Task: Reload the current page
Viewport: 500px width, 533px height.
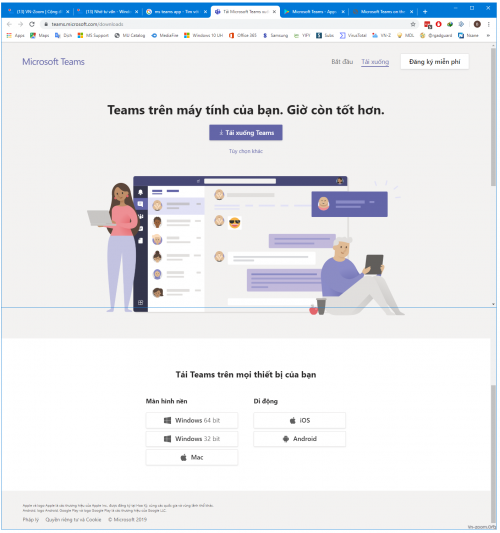Action: tap(32, 24)
